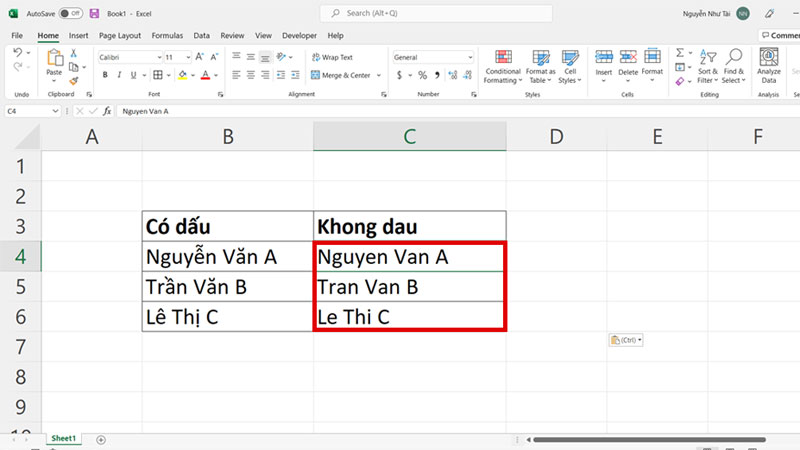Apply red font color
This screenshot has height=450, width=800.
coord(206,75)
